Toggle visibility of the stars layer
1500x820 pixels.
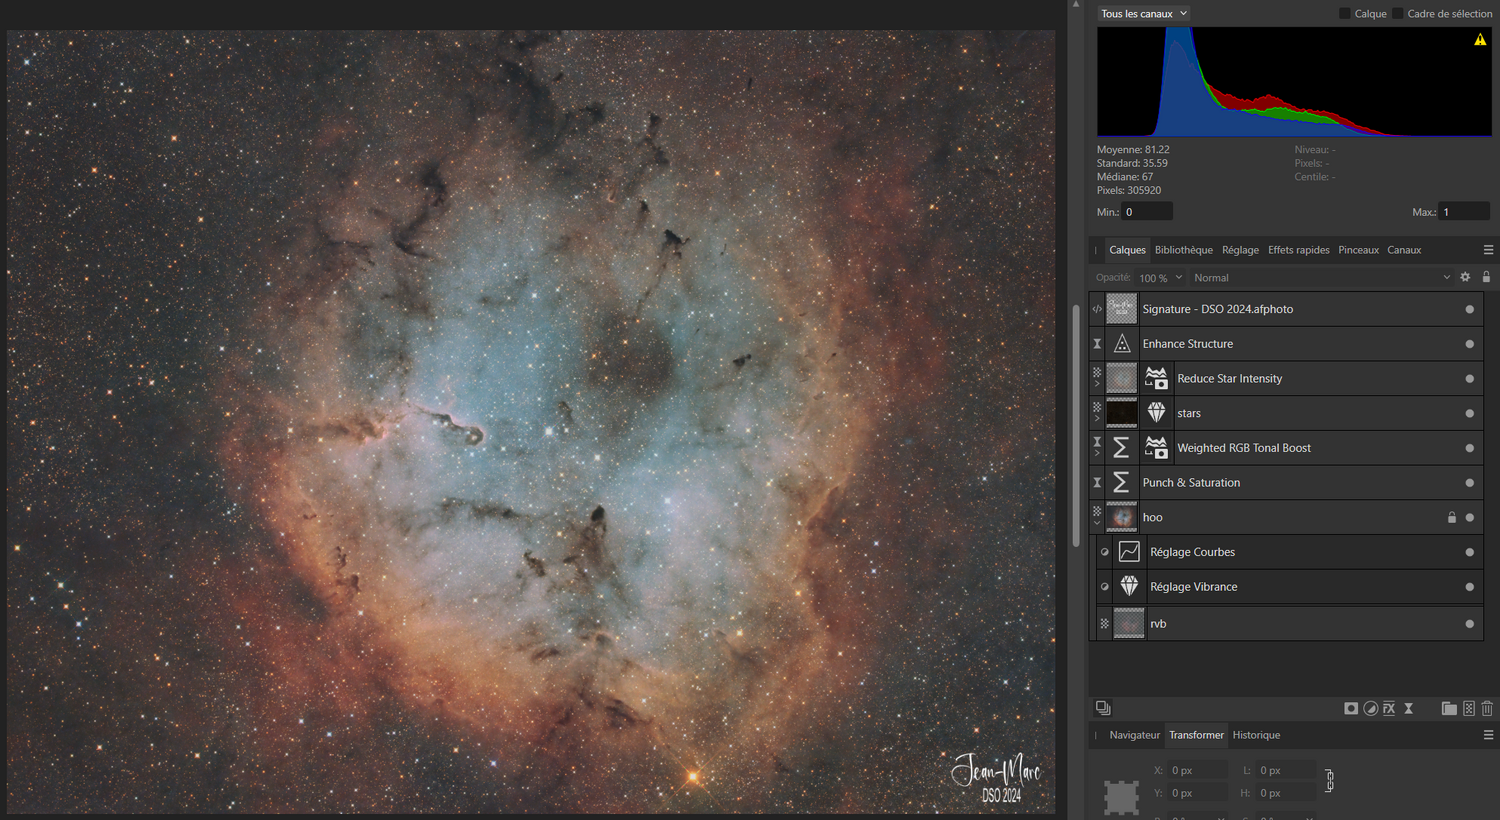tap(1469, 413)
